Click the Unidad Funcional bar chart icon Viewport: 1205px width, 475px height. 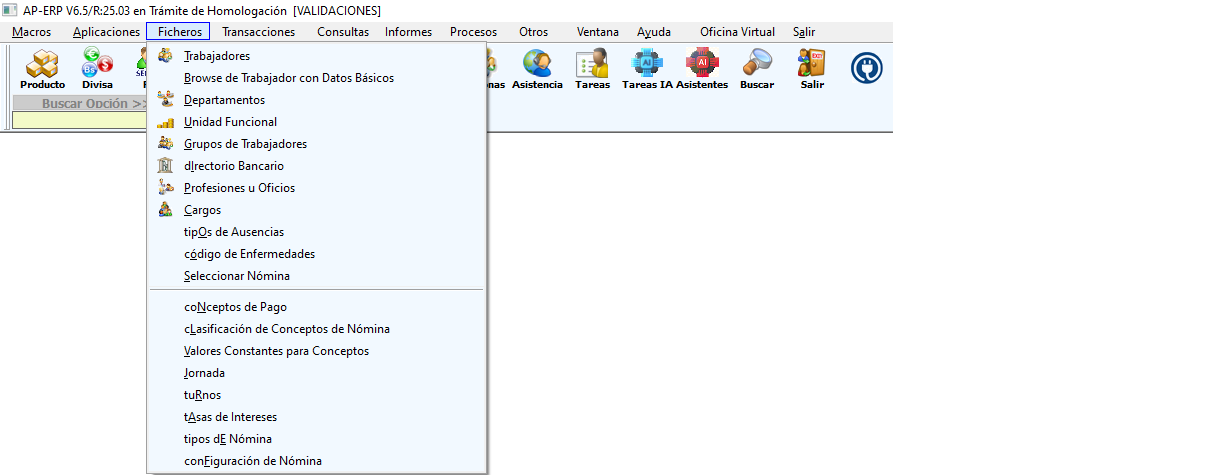pyautogui.click(x=166, y=121)
